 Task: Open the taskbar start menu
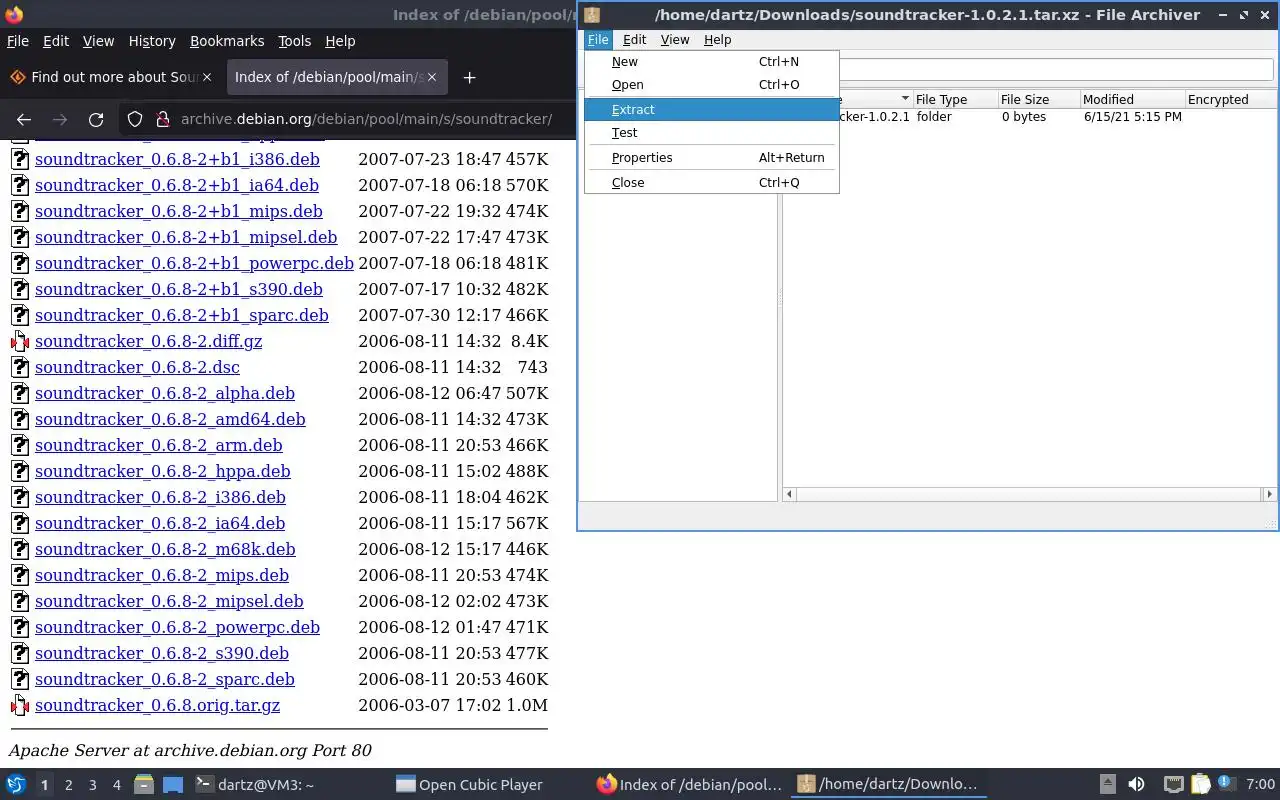[x=16, y=784]
